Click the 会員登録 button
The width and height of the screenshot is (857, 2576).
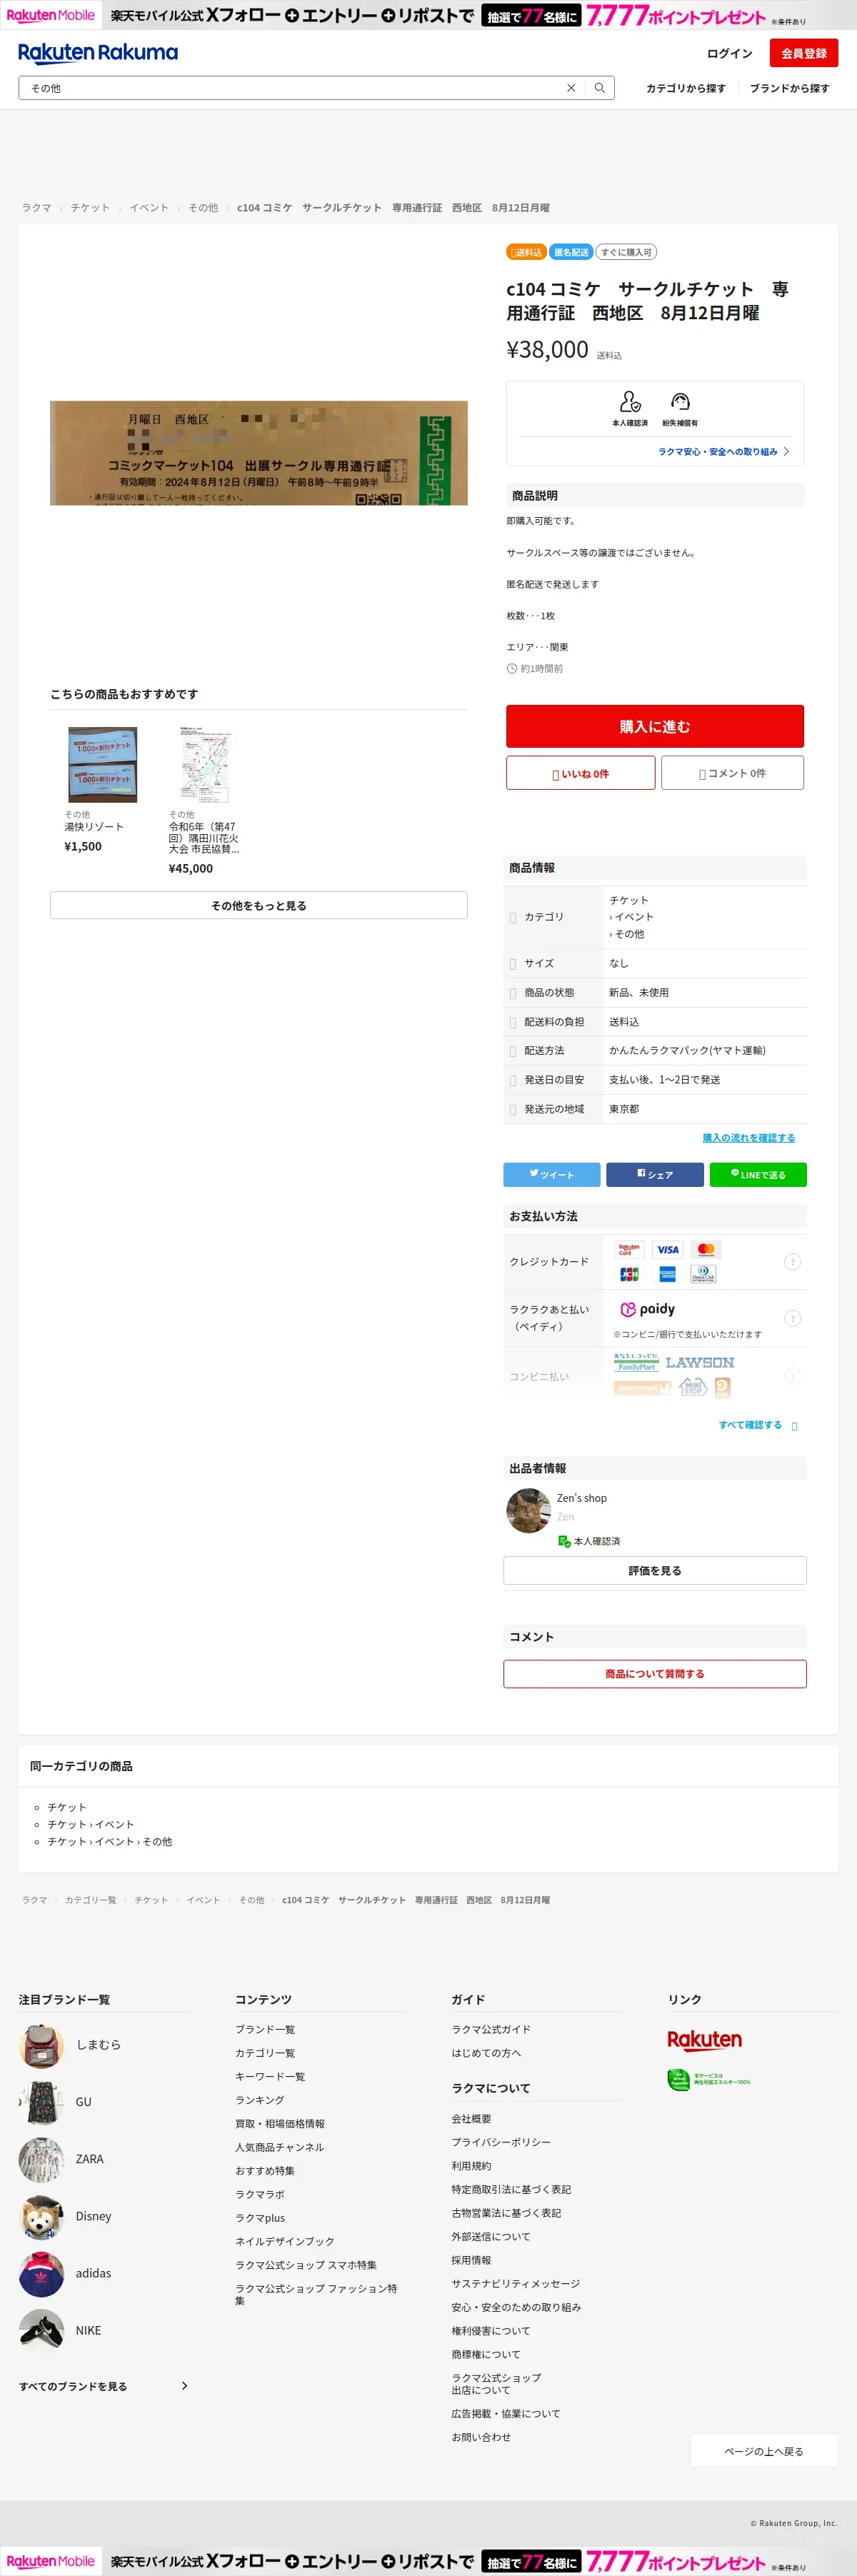(x=804, y=53)
